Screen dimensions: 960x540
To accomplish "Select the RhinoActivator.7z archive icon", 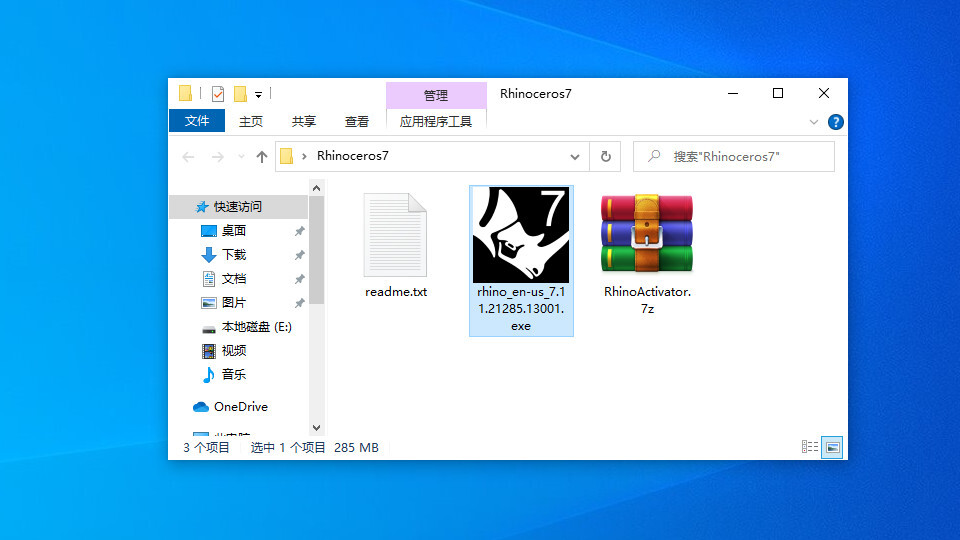I will coord(647,234).
